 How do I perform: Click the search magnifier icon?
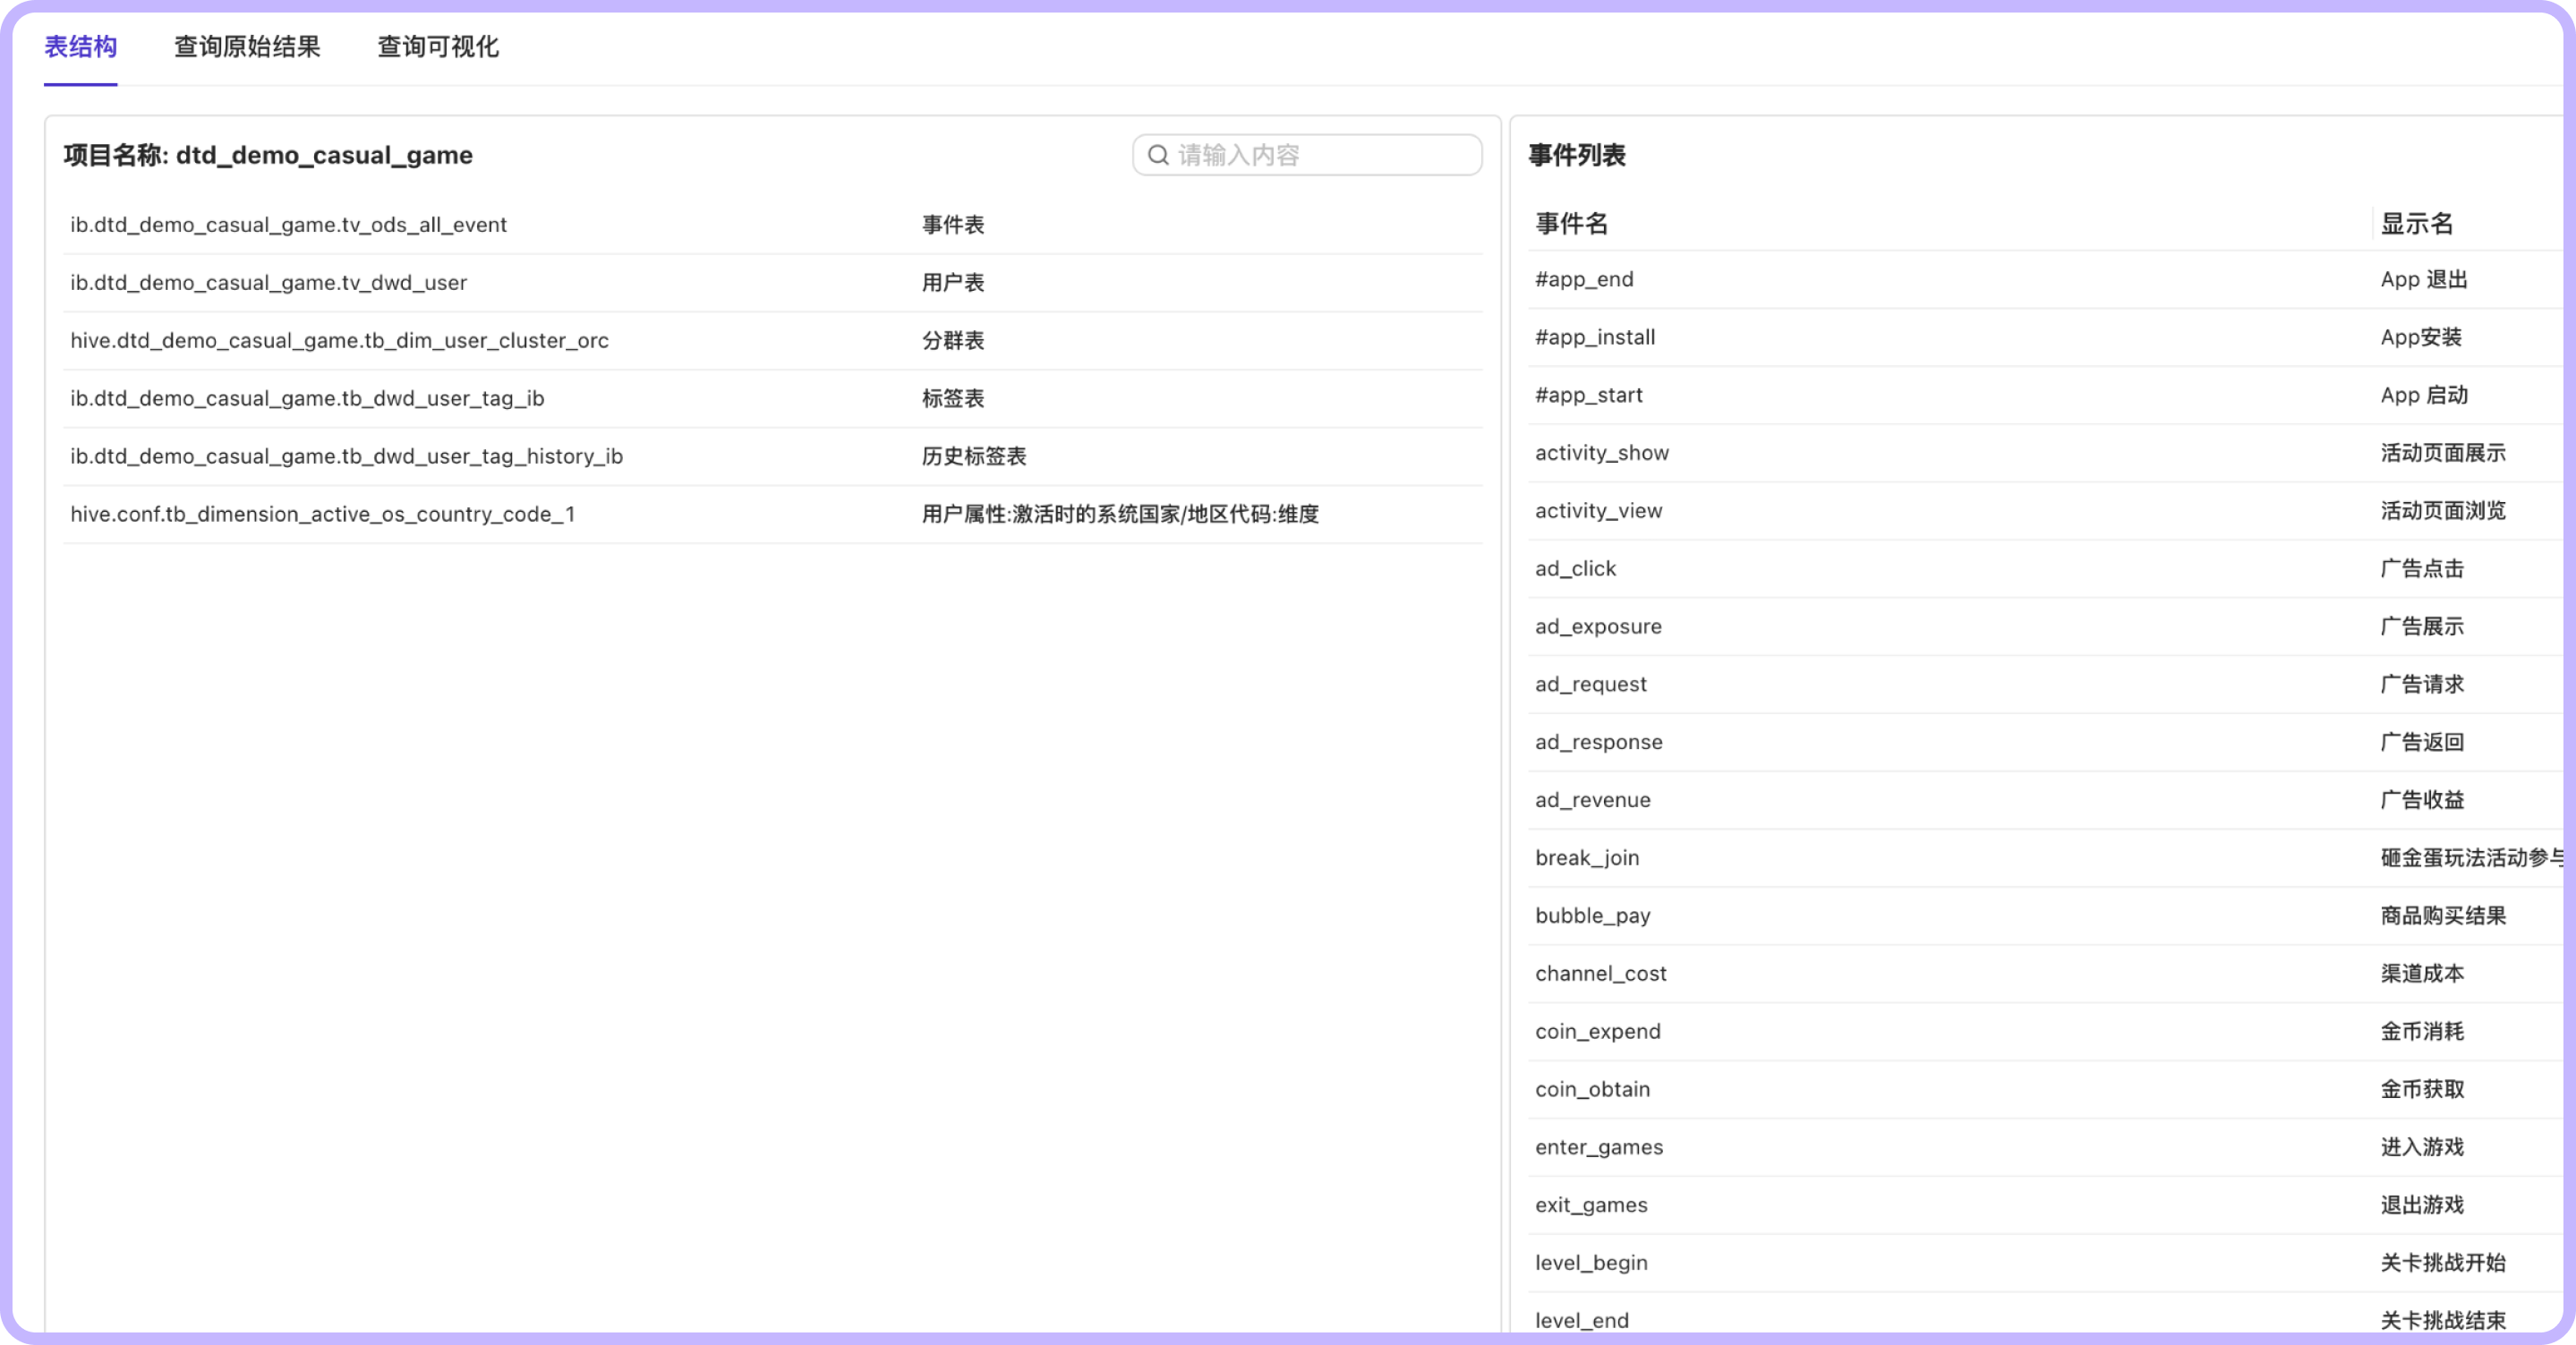1158,155
